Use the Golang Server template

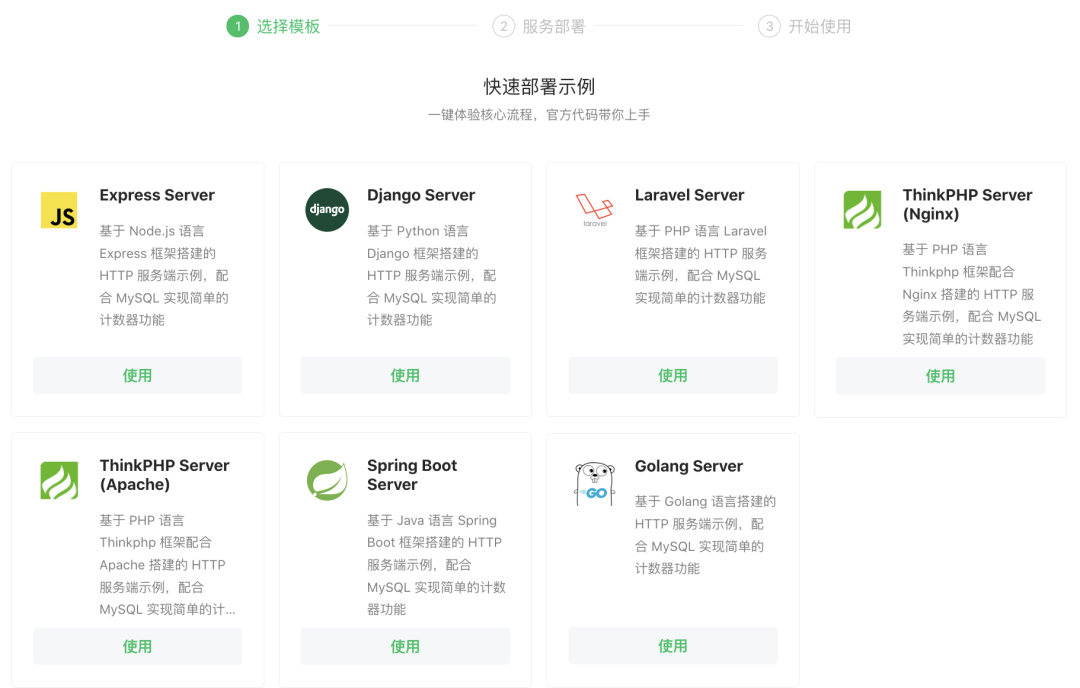672,646
